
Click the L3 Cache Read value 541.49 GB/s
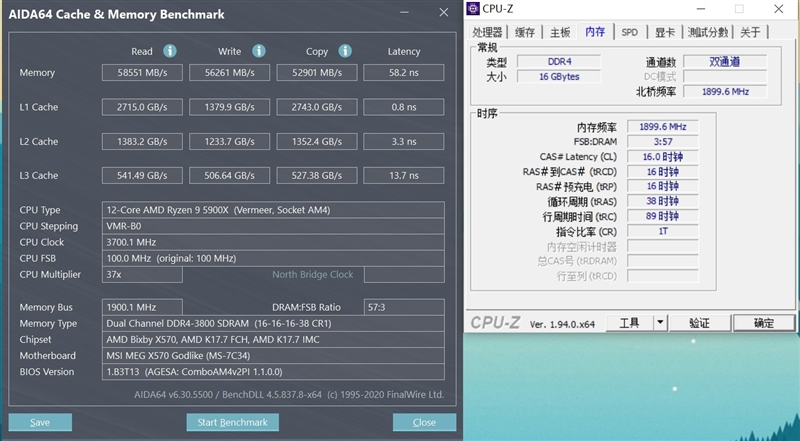(142, 176)
